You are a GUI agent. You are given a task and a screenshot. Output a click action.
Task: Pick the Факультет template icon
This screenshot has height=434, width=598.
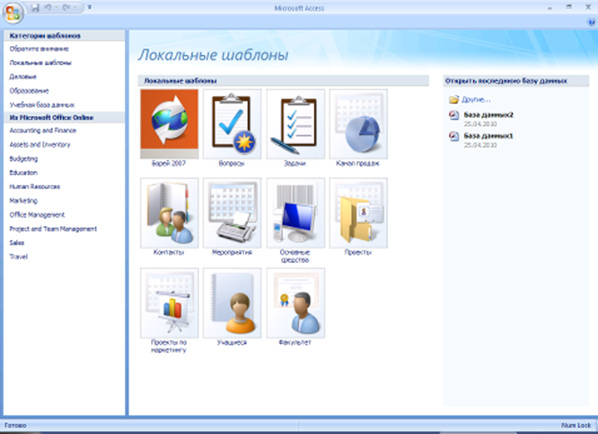[296, 303]
